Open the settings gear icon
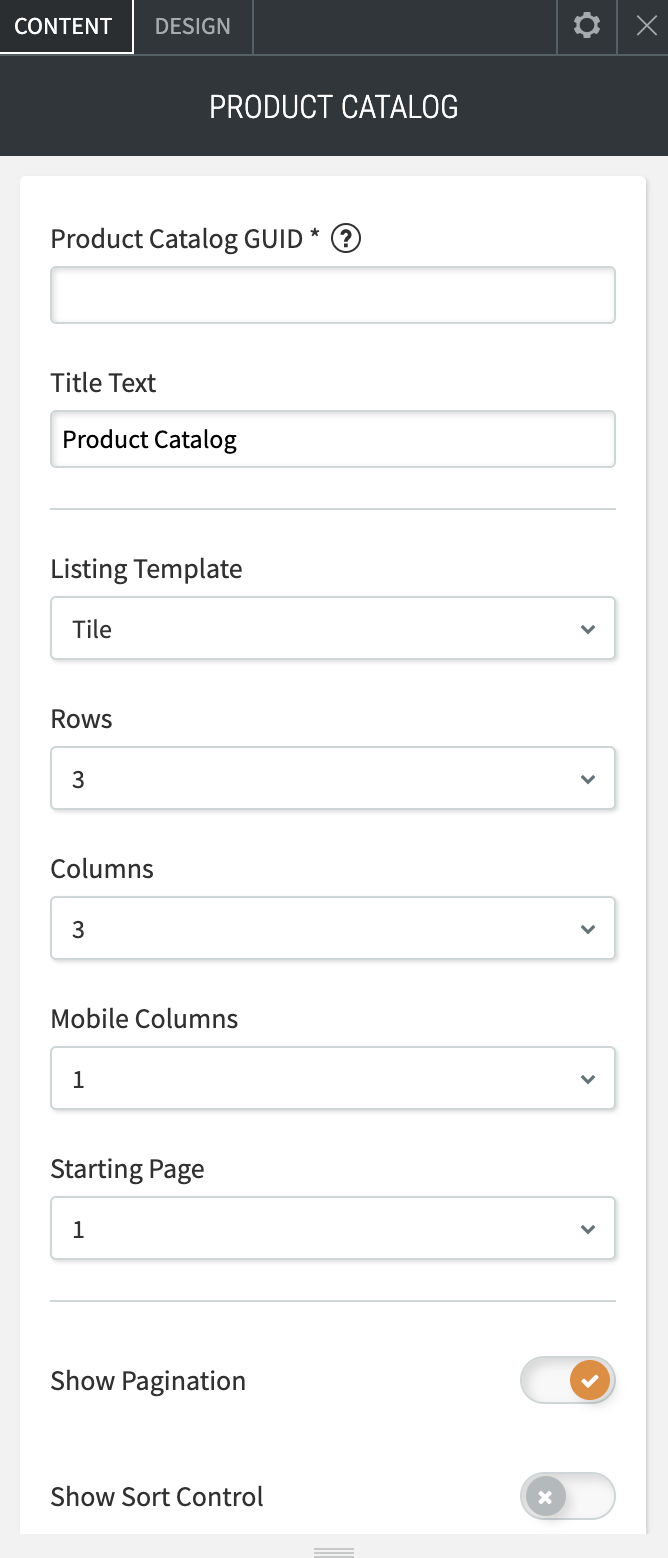The width and height of the screenshot is (668, 1558). pyautogui.click(x=587, y=26)
